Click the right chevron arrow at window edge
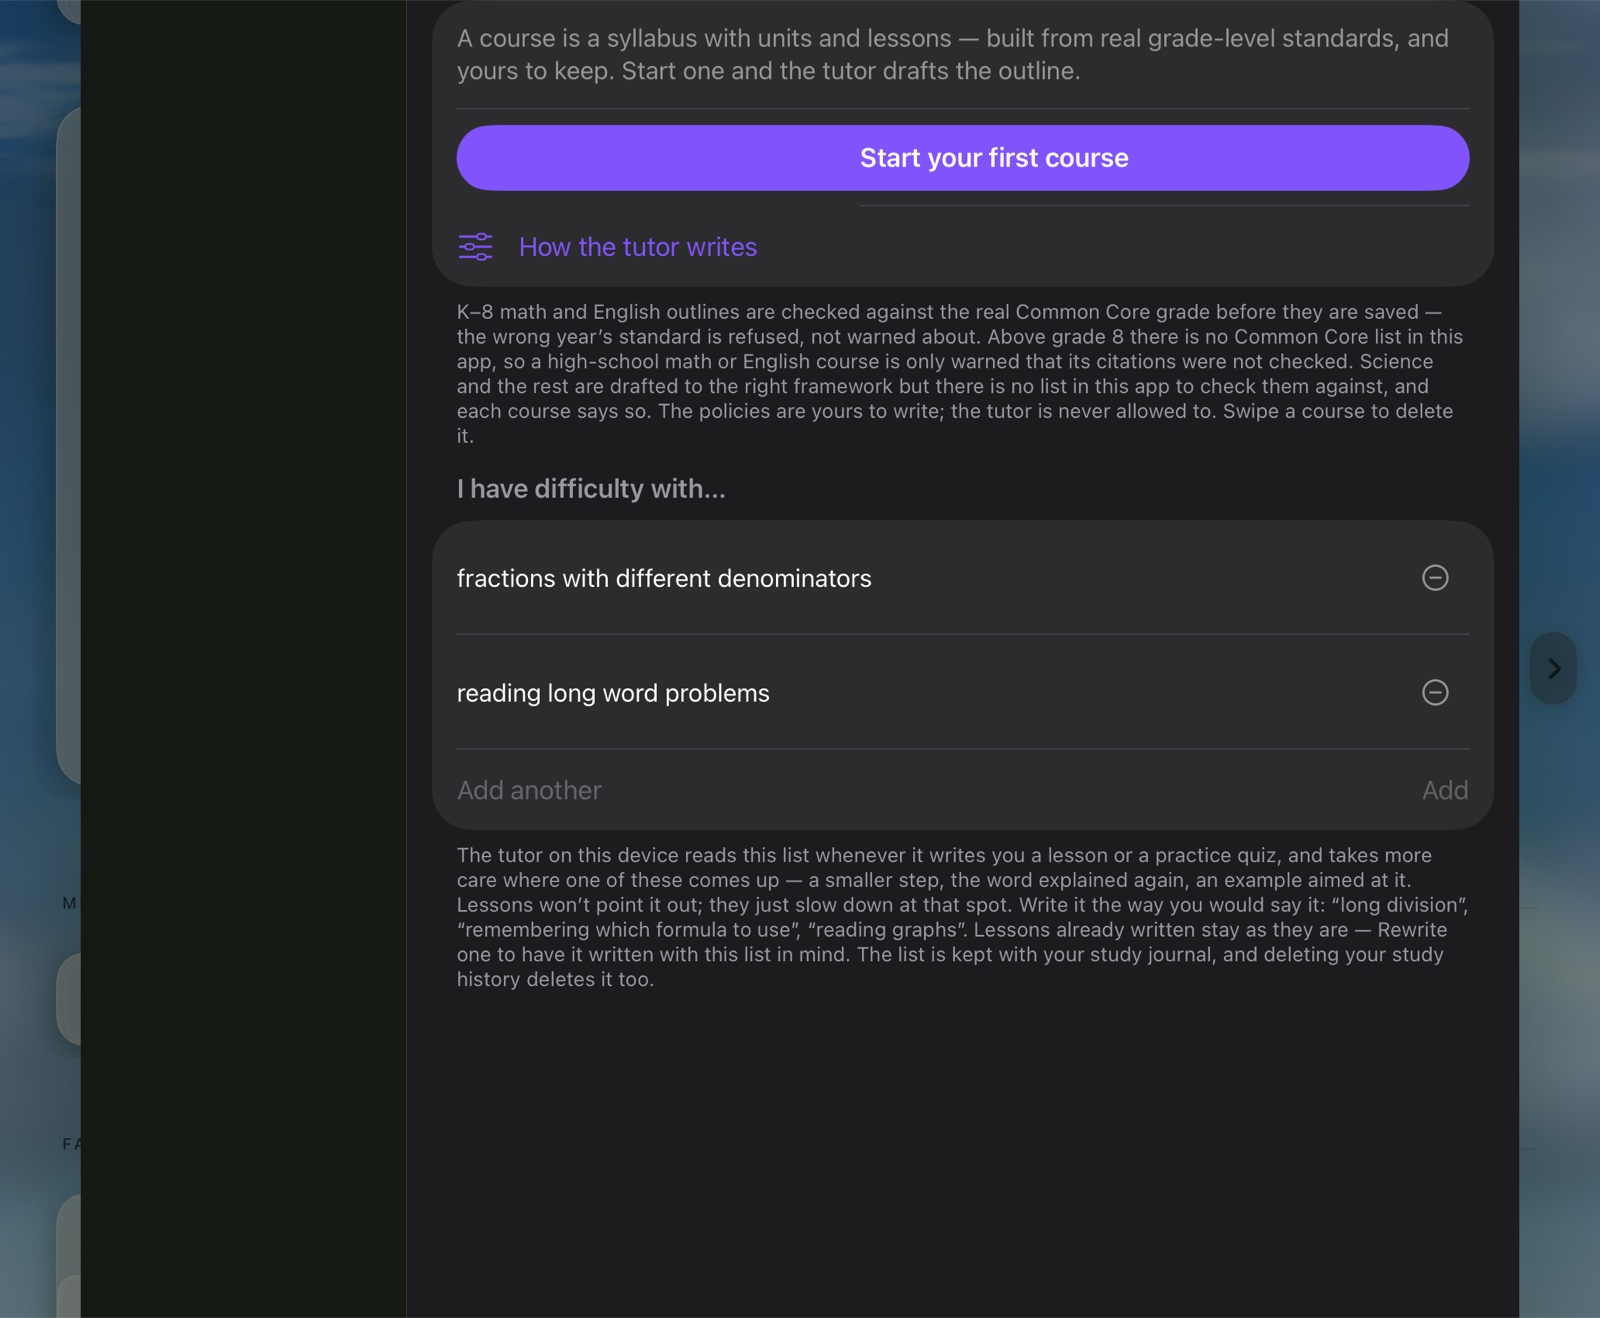Image resolution: width=1600 pixels, height=1318 pixels. 1553,668
